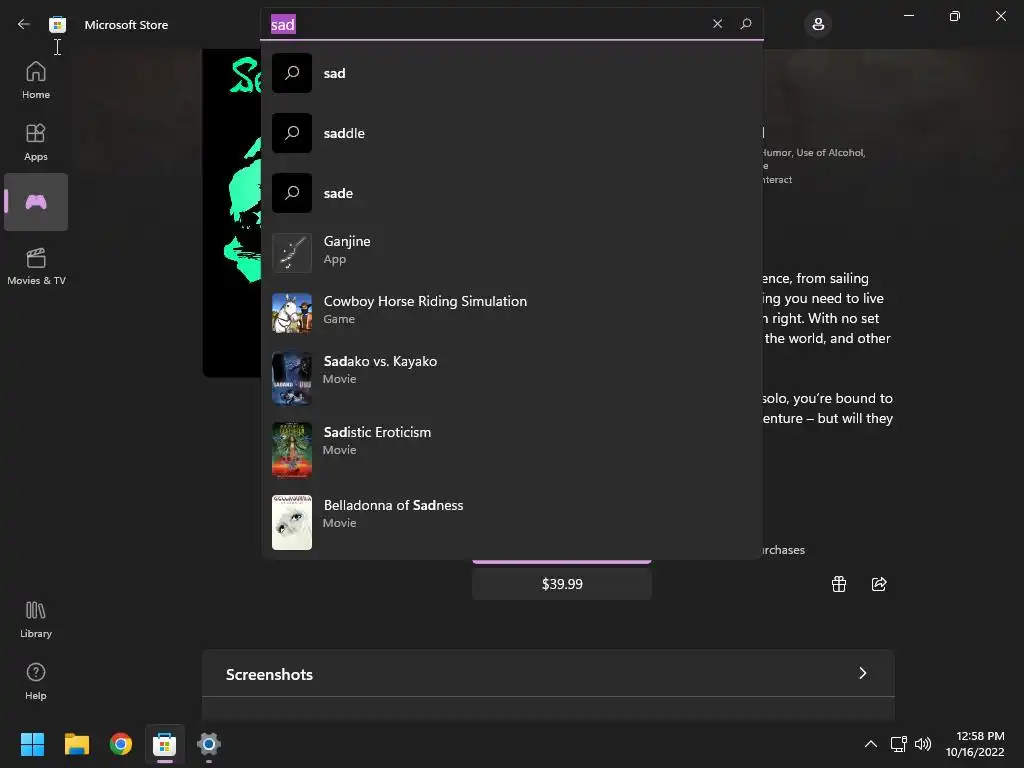This screenshot has width=1024, height=768.
Task: Click the volume speaker tray icon
Action: 923,744
